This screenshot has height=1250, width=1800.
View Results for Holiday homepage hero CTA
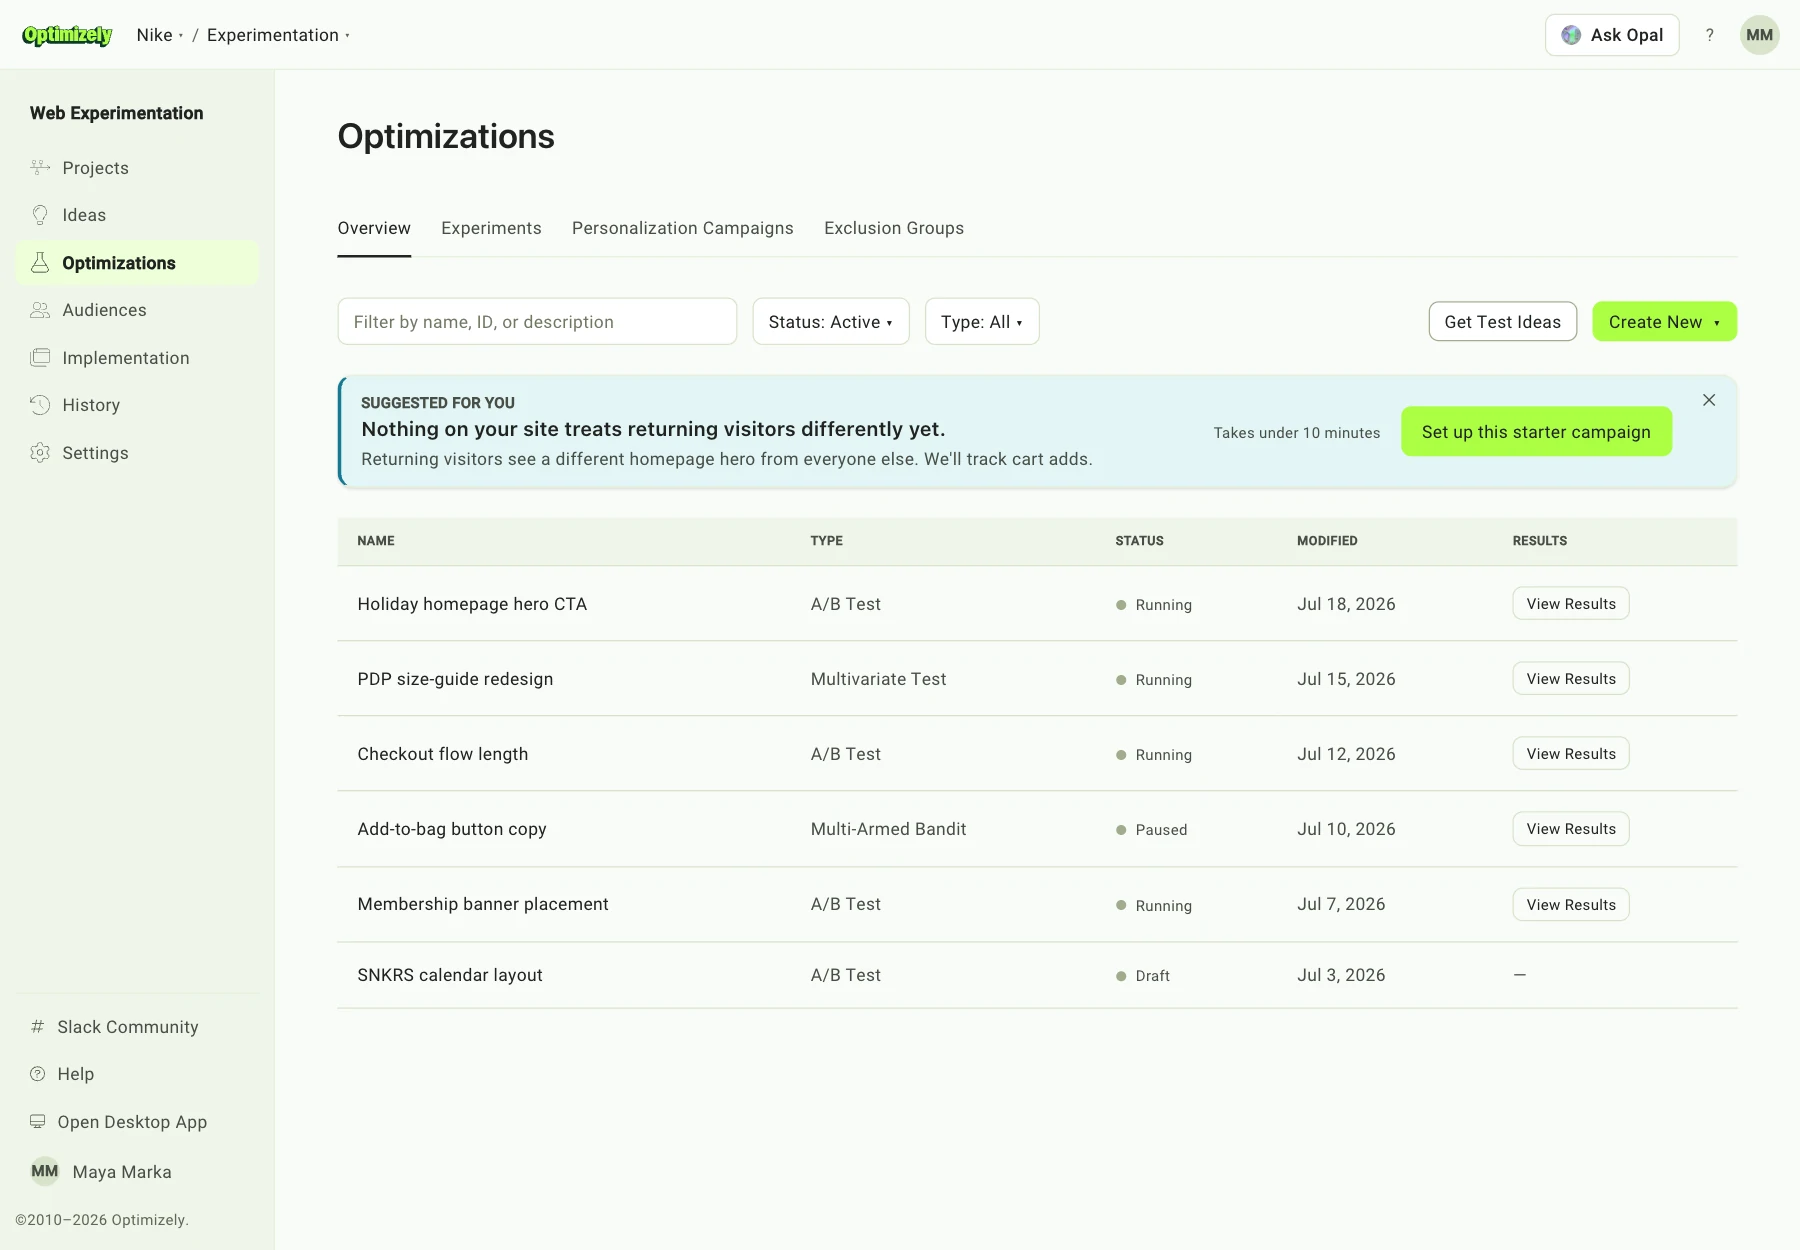click(1571, 604)
